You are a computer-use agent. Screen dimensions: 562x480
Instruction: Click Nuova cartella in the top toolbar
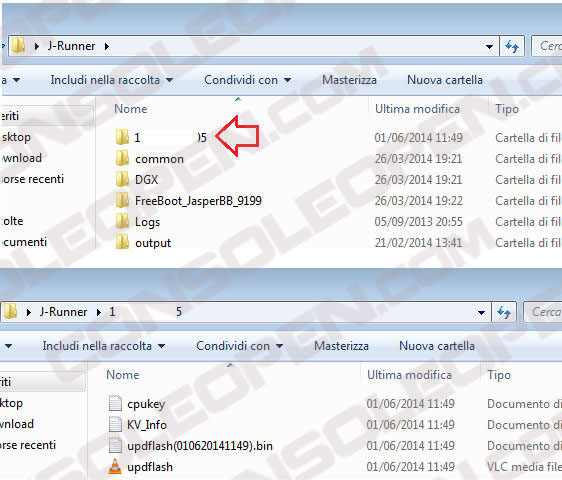click(445, 80)
